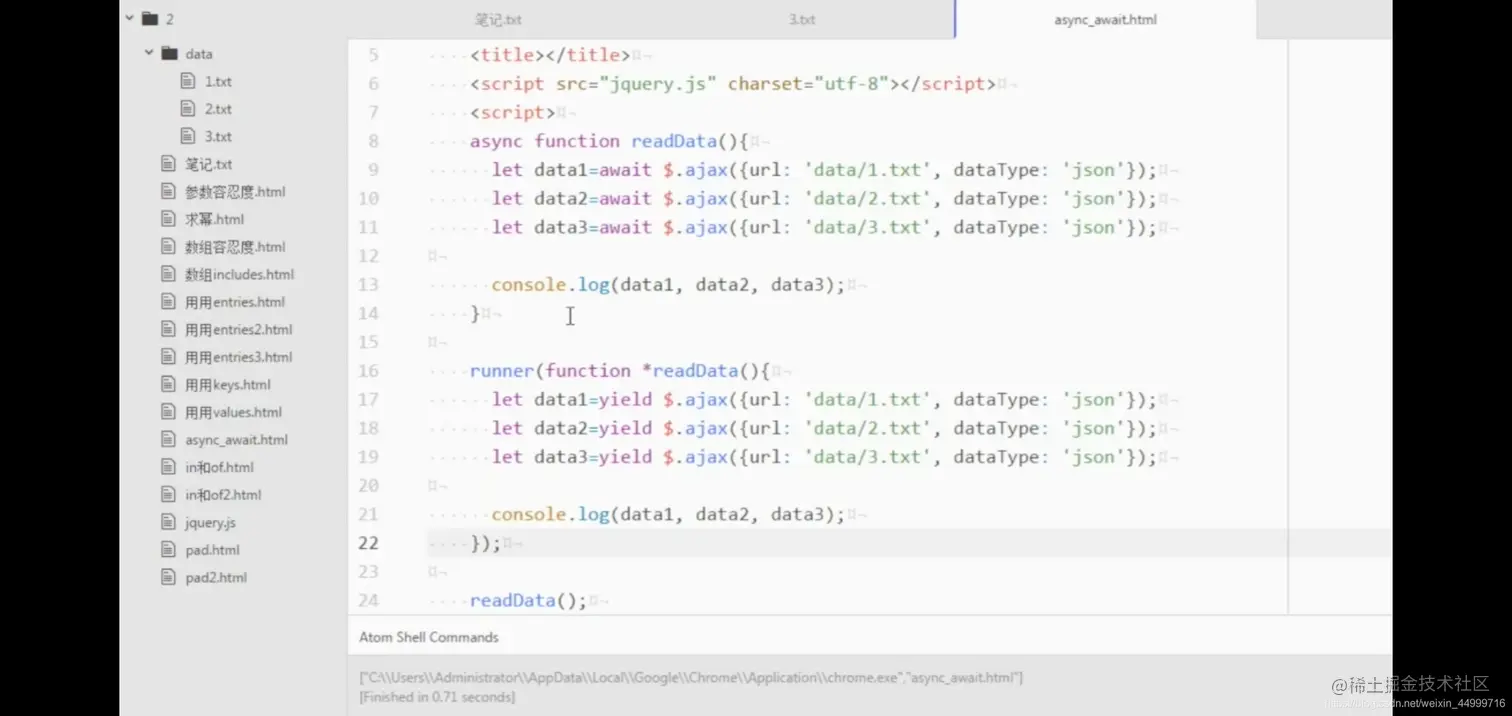Click file icon beside 参数容忍度.html

click(167, 191)
